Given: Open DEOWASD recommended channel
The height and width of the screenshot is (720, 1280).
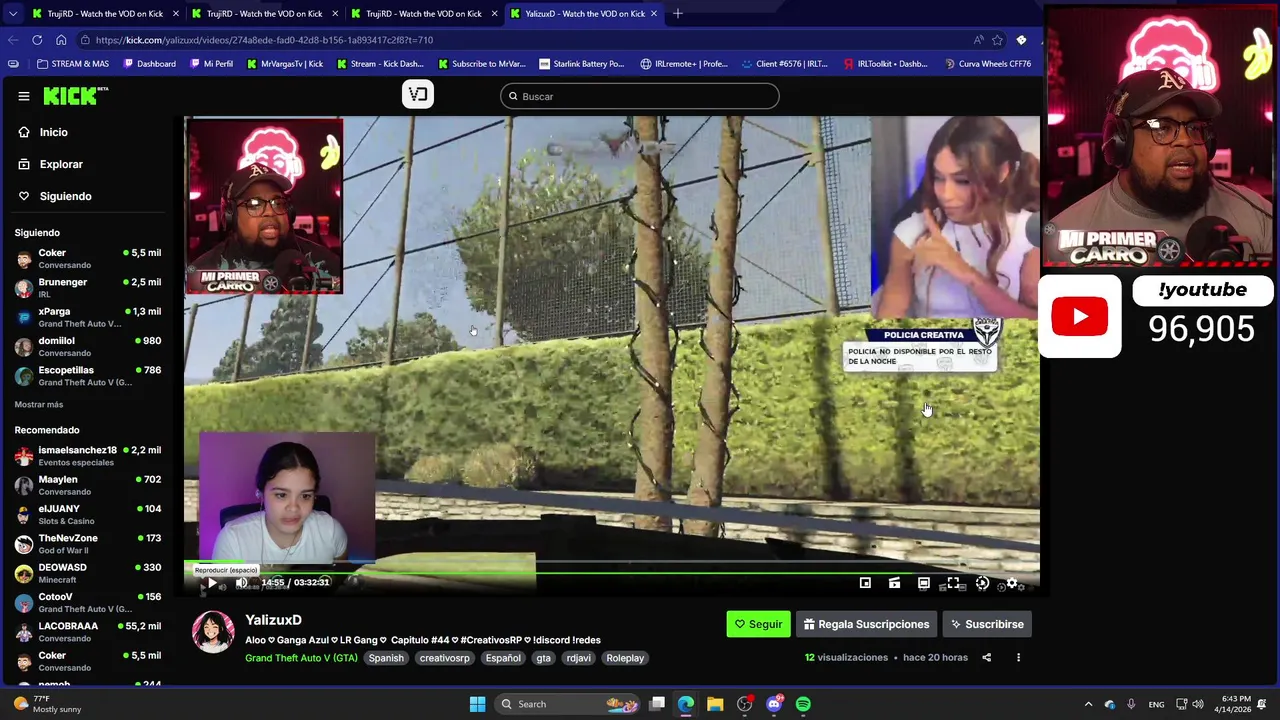Looking at the screenshot, I should tap(88, 573).
